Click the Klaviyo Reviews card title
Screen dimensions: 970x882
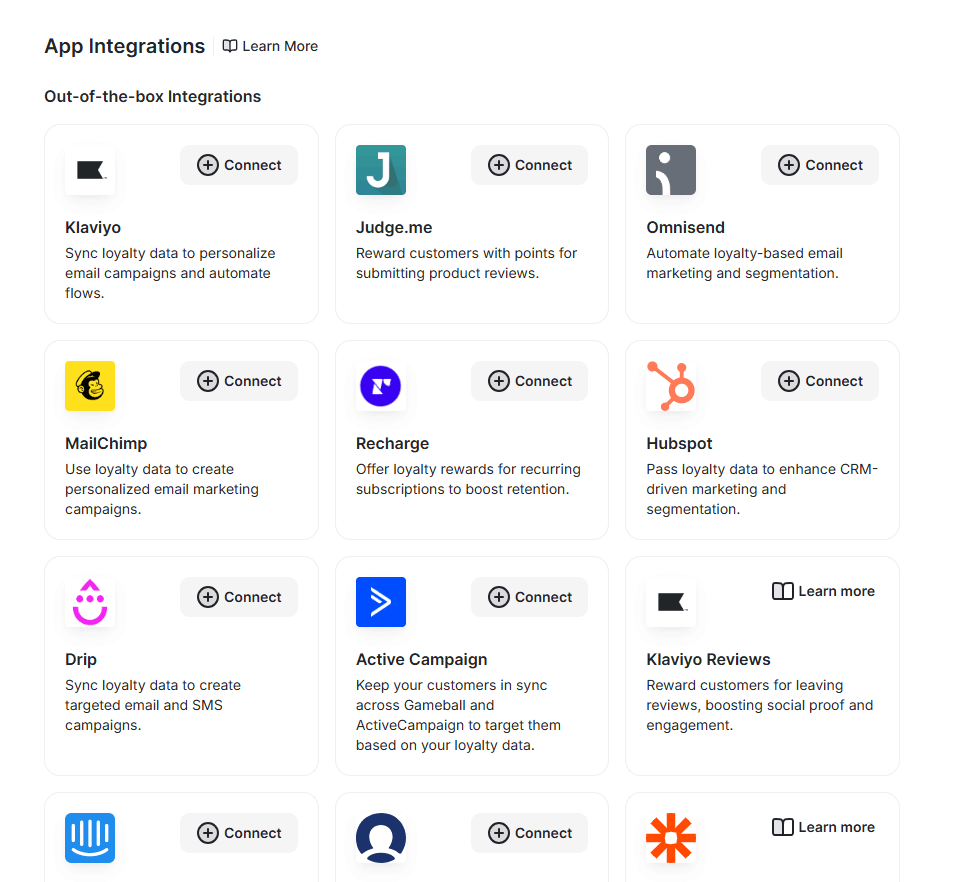(708, 659)
